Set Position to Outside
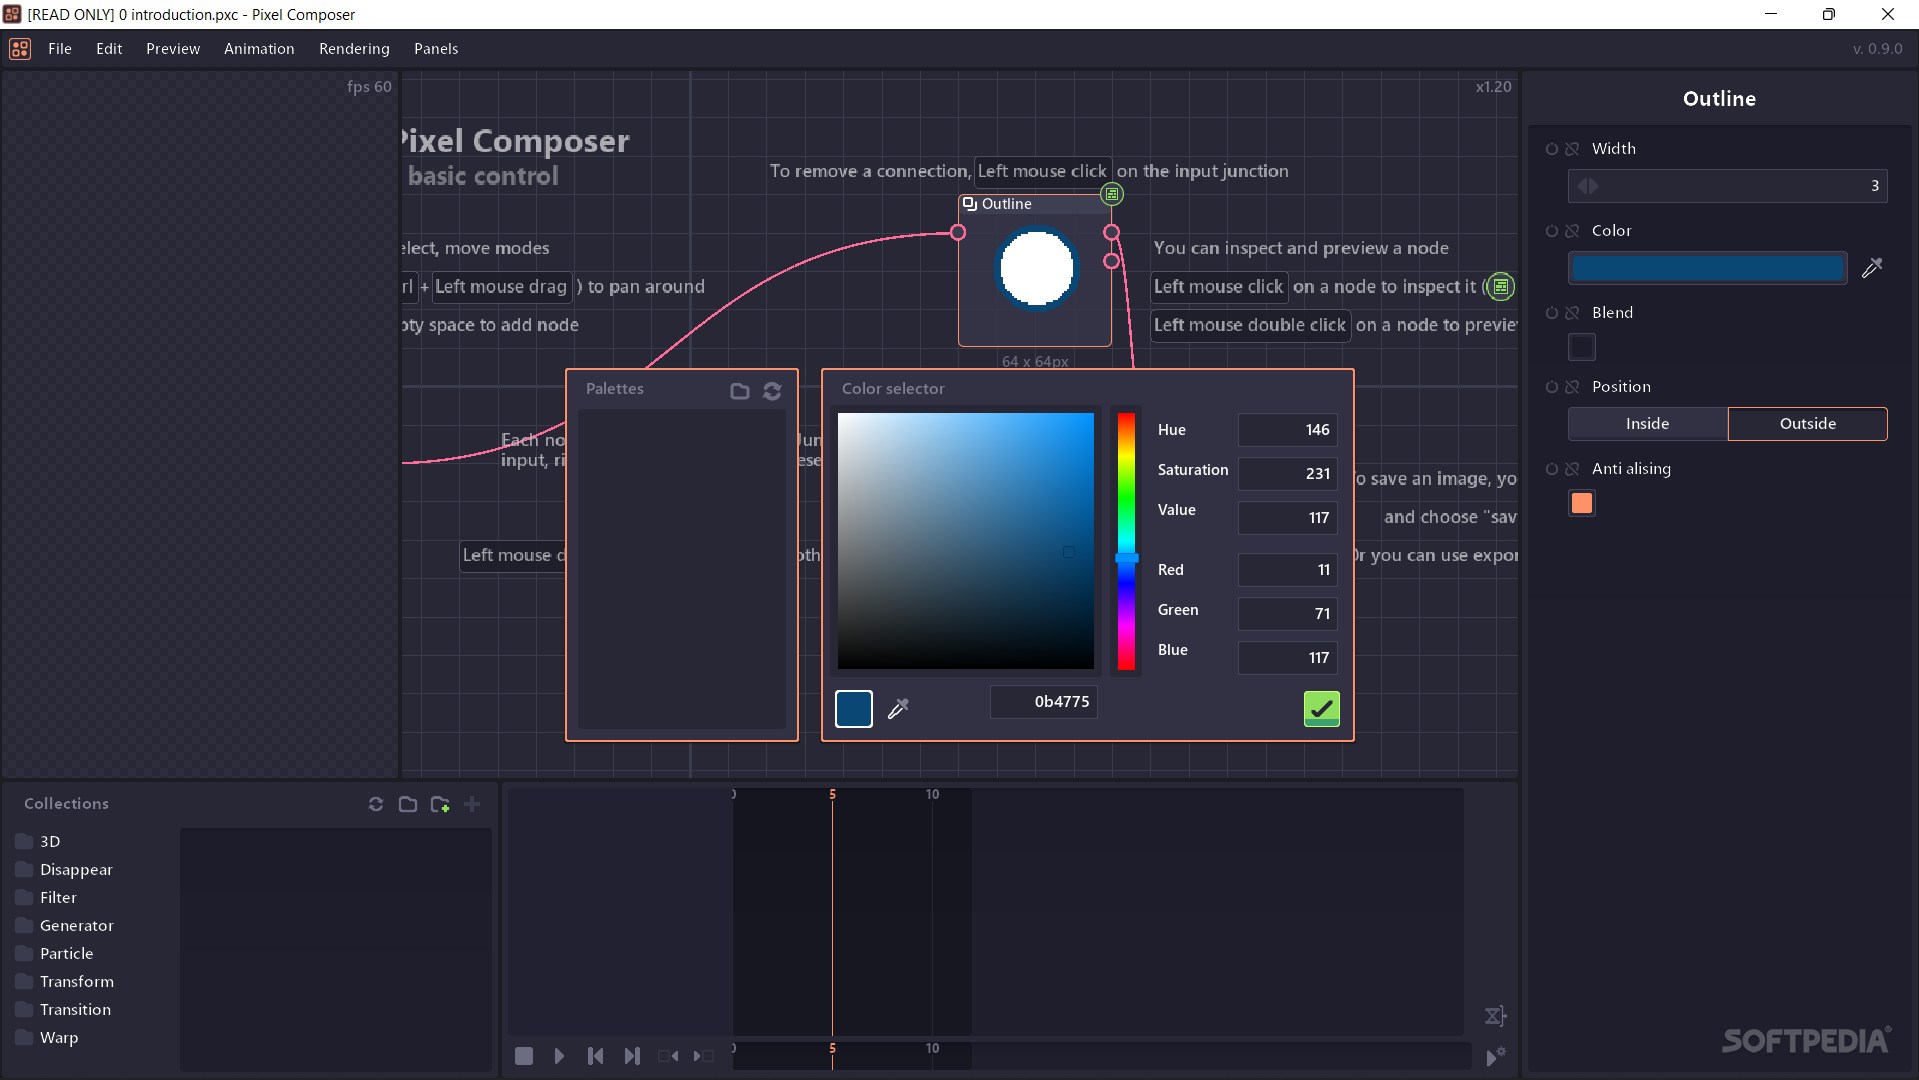Screen dimensions: 1919x1080 [x=1808, y=424]
